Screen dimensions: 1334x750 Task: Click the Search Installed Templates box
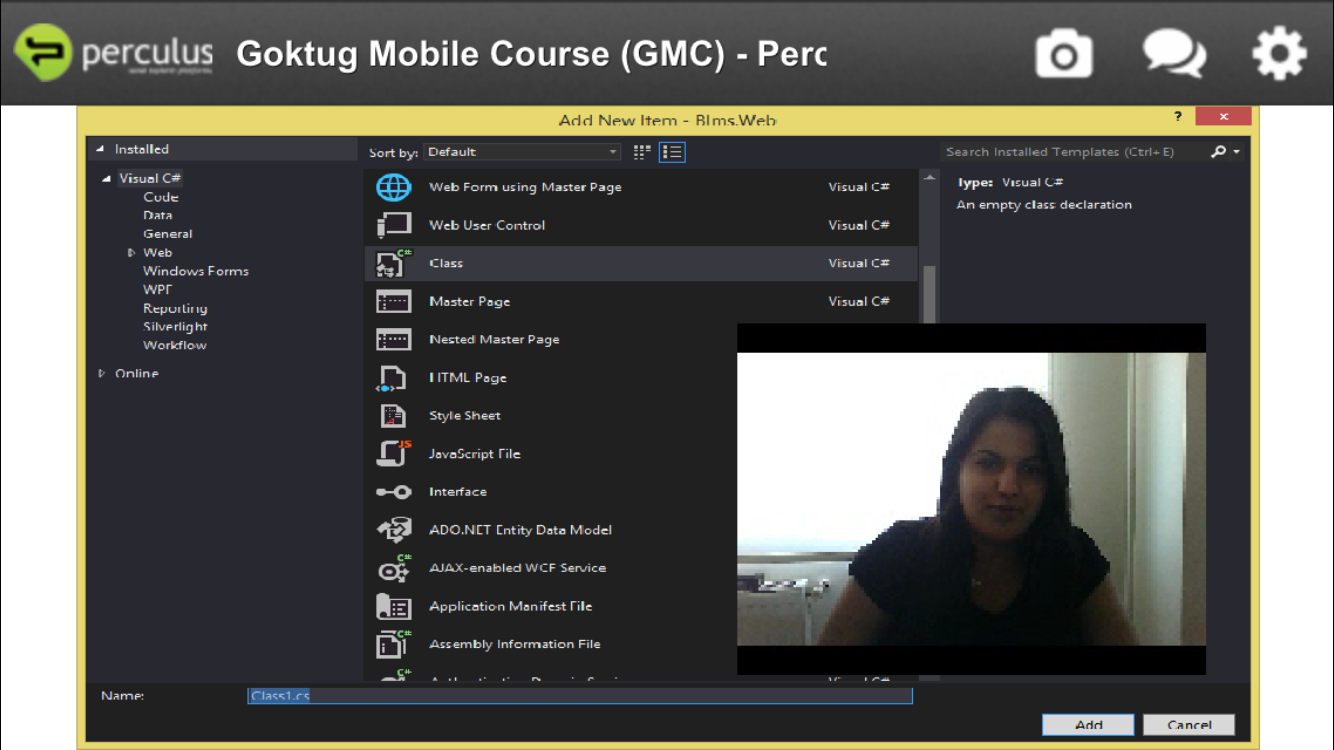pos(1075,152)
